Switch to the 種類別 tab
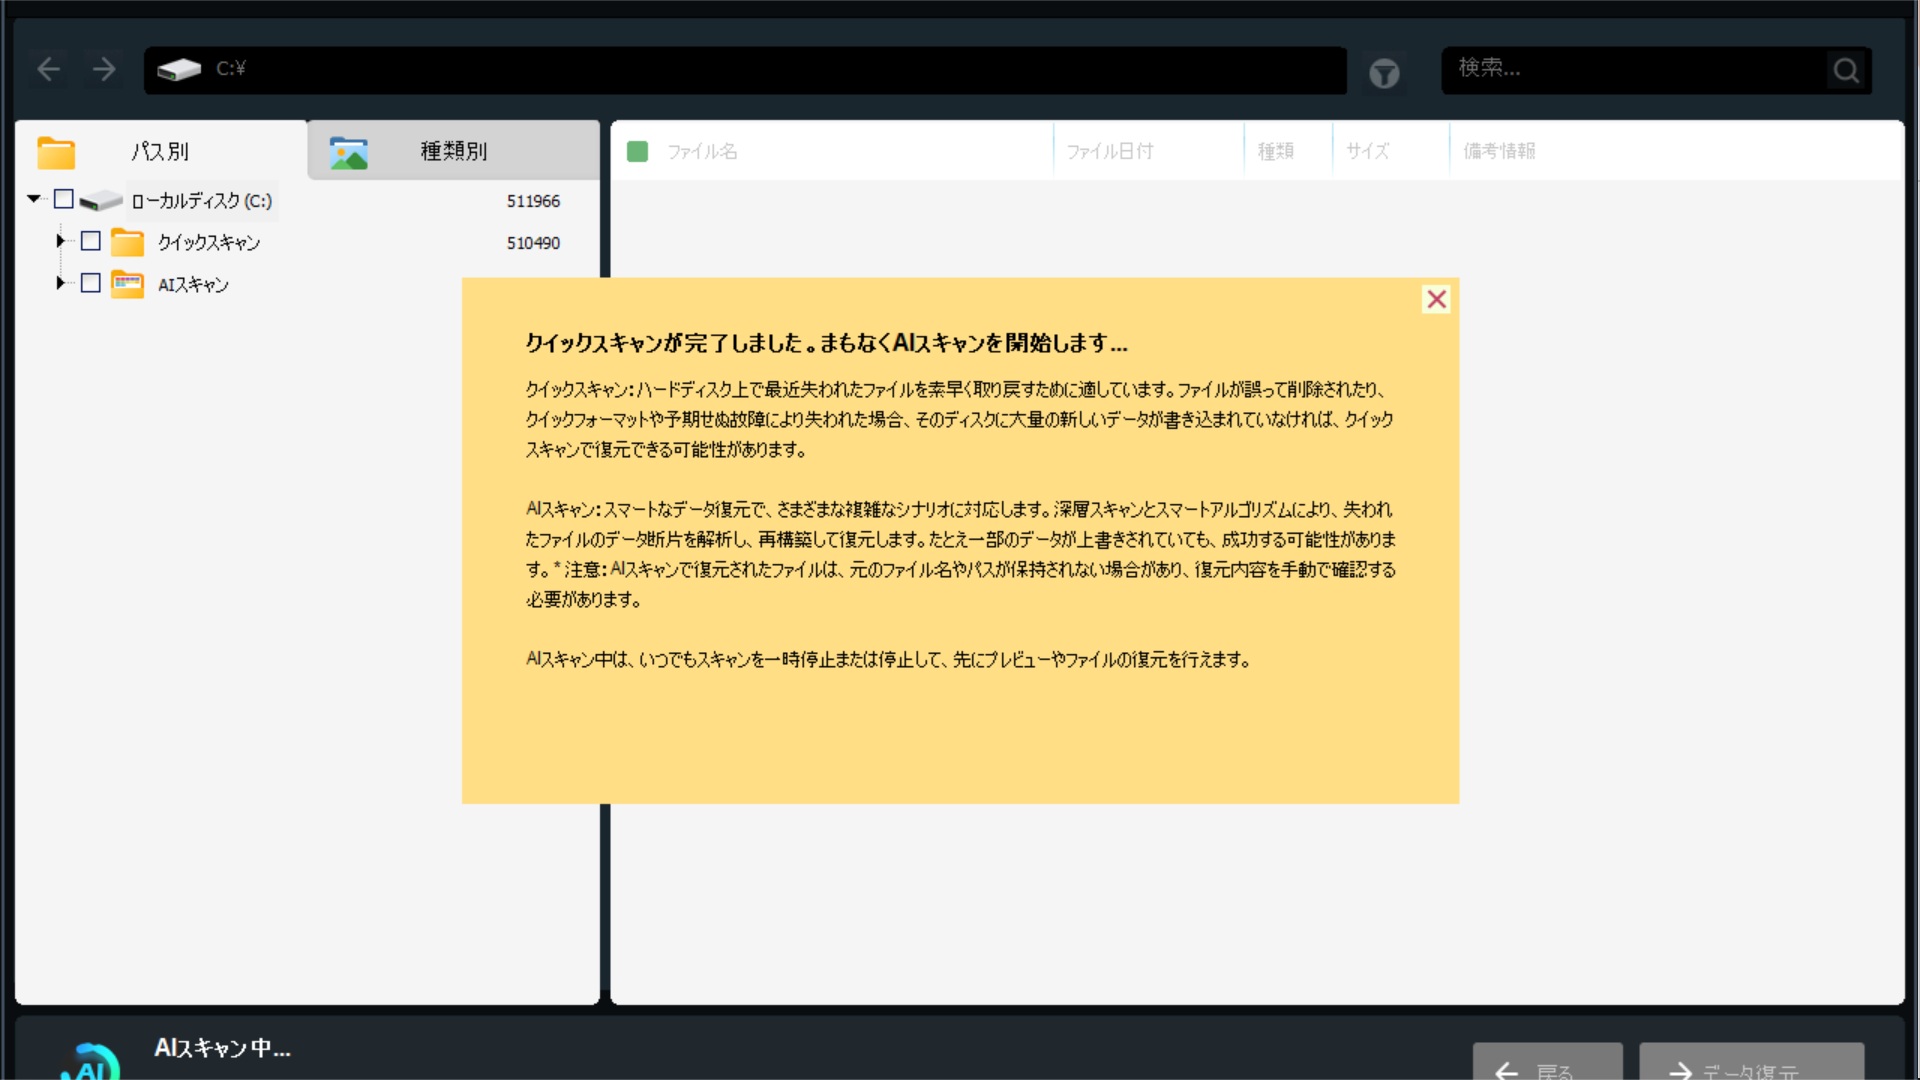The image size is (1920, 1080). (x=453, y=151)
